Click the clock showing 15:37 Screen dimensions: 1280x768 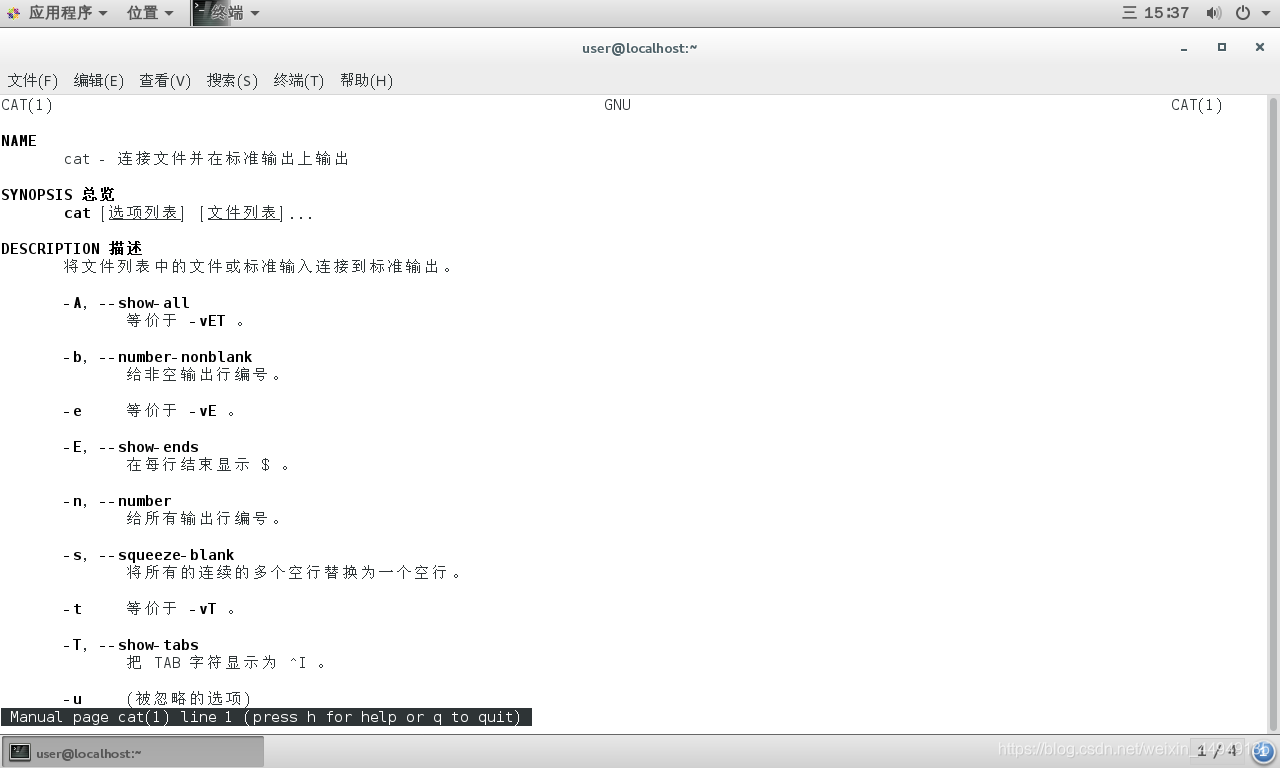1166,13
